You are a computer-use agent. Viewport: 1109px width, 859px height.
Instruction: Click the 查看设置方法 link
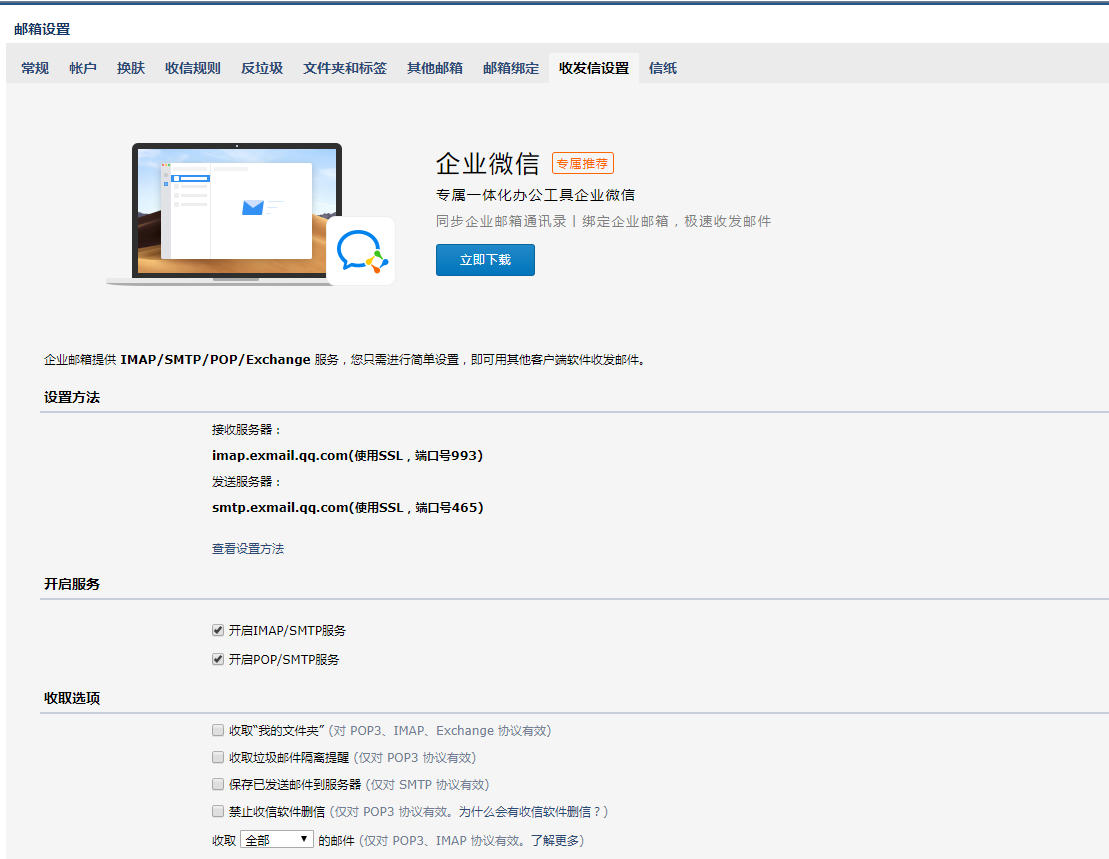click(248, 548)
